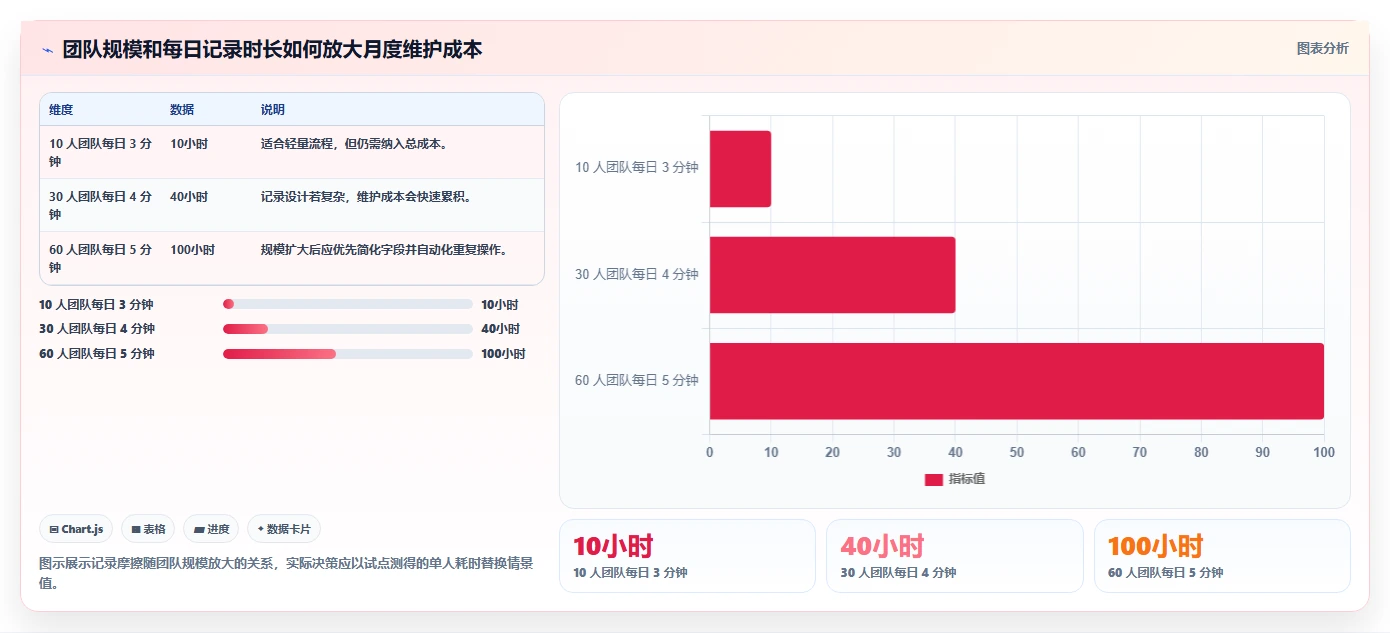Click the 10小时 table data cell
Screen dimensions: 1390x633
point(189,144)
